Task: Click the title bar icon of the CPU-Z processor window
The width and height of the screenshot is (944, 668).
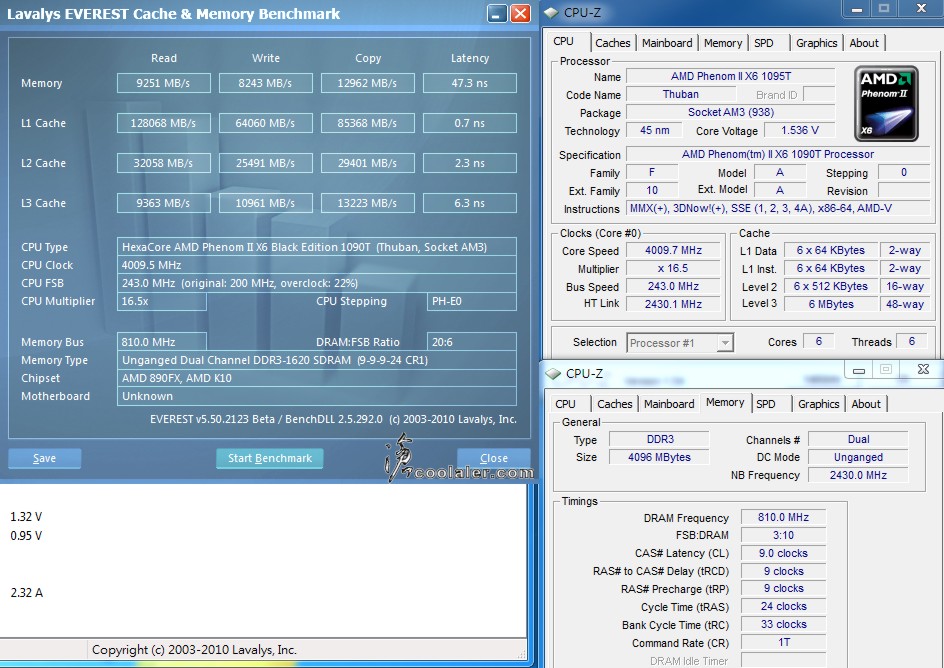Action: pyautogui.click(x=551, y=12)
